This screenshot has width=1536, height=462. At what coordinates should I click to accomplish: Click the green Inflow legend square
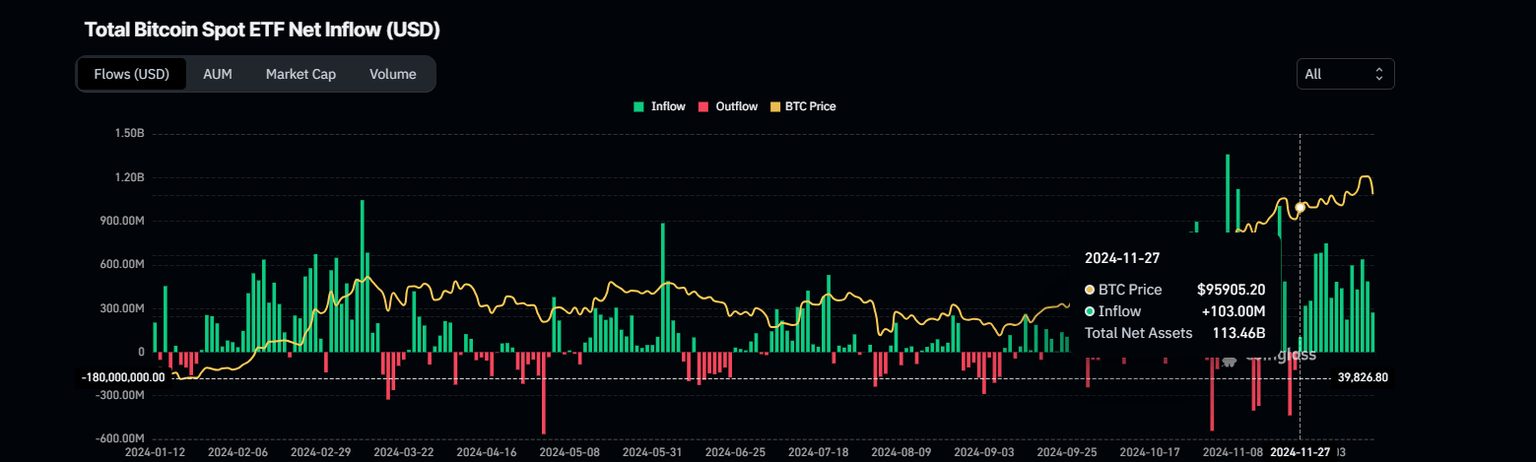click(x=639, y=106)
